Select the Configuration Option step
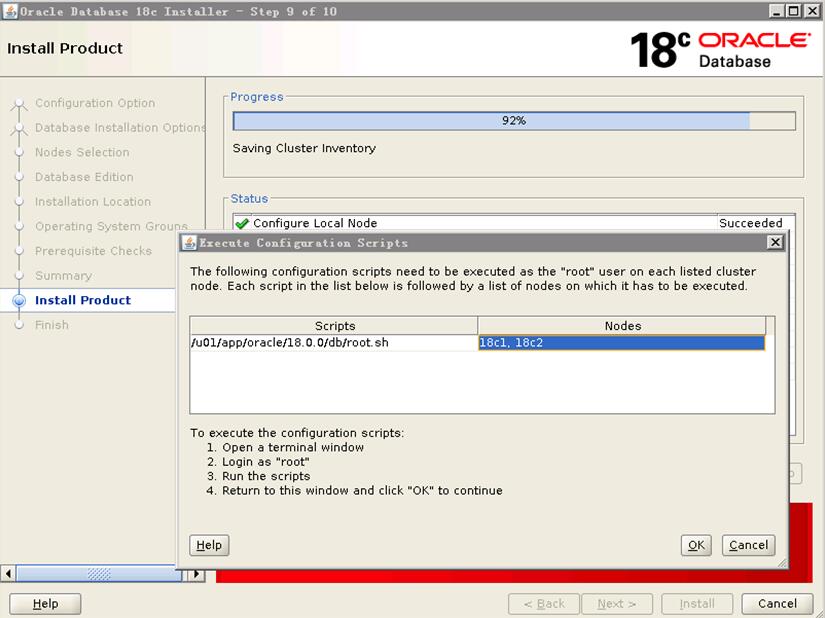Image resolution: width=825 pixels, height=618 pixels. coord(95,103)
